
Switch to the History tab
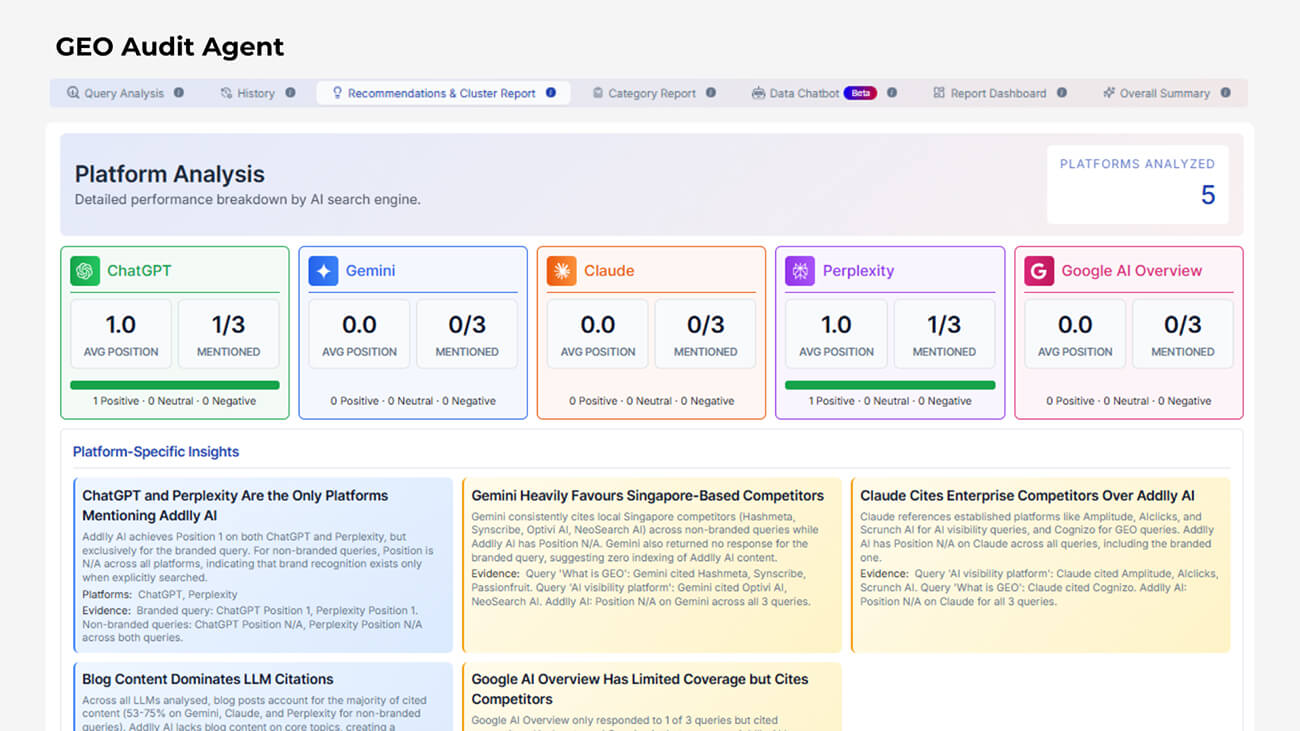pos(258,93)
